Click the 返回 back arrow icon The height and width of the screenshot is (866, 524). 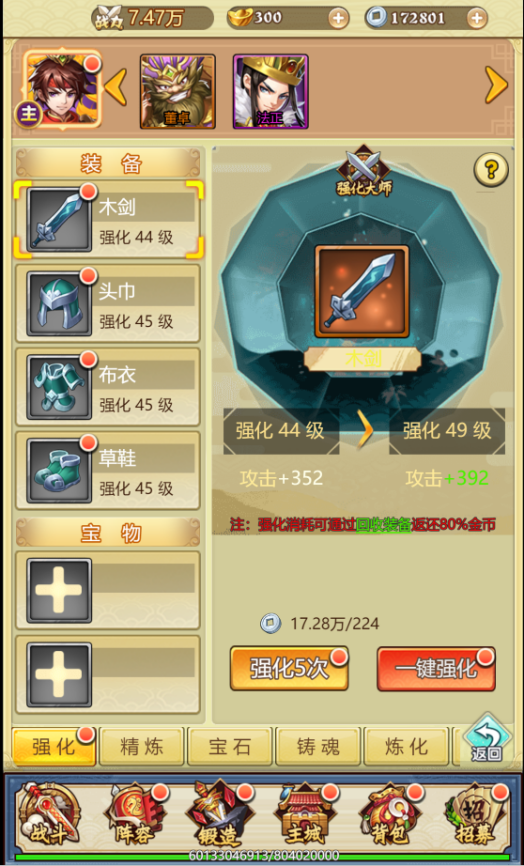click(x=486, y=740)
